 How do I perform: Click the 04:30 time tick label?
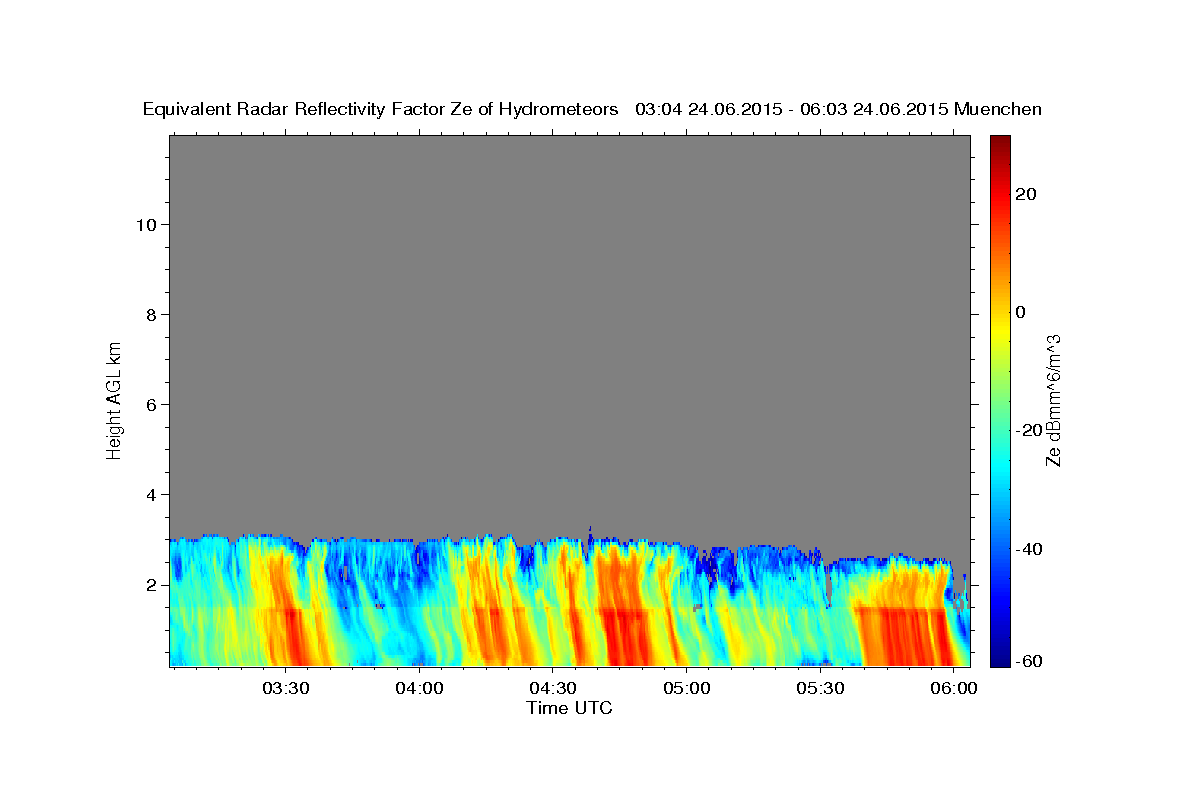[553, 689]
